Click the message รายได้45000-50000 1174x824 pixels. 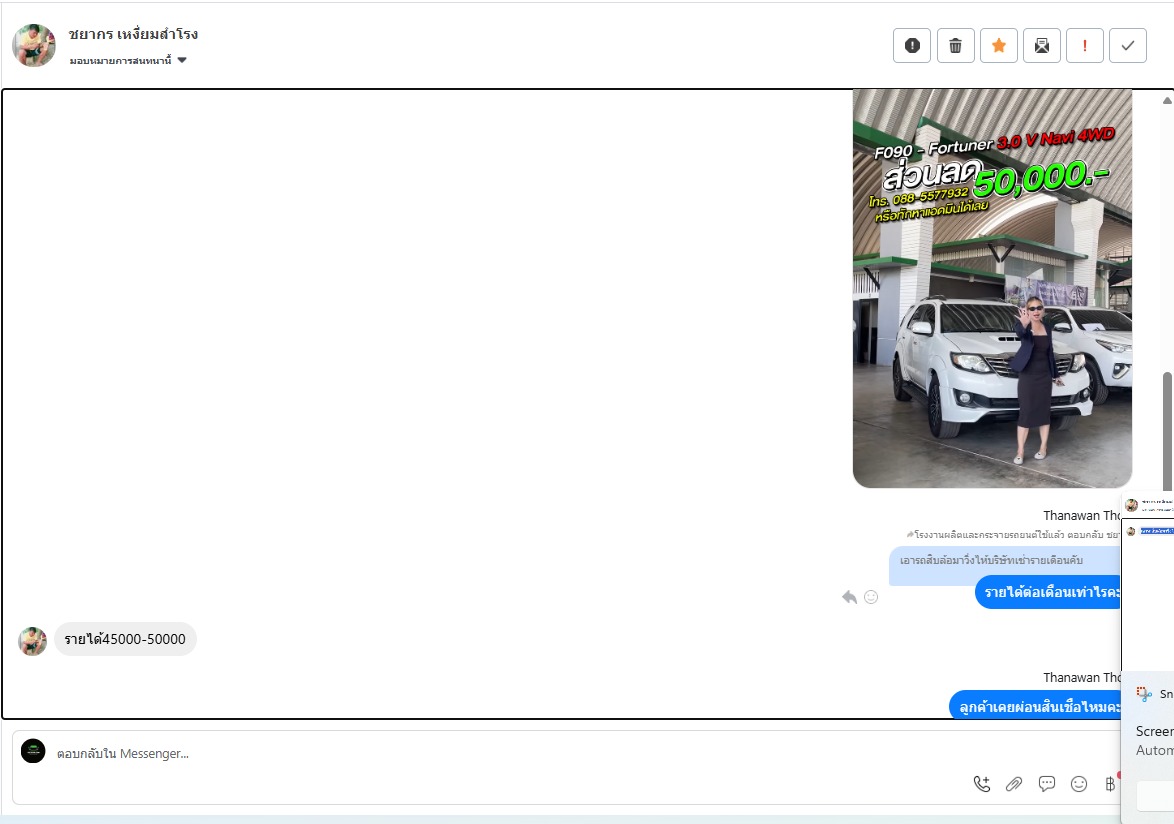[x=125, y=639]
